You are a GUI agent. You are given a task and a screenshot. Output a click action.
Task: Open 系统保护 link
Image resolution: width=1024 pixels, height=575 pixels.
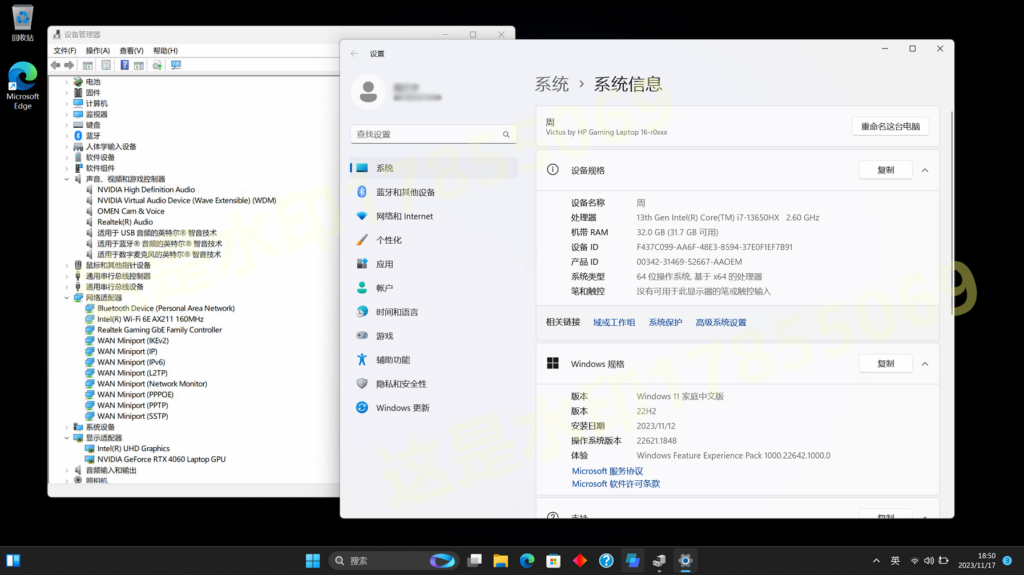coord(665,323)
